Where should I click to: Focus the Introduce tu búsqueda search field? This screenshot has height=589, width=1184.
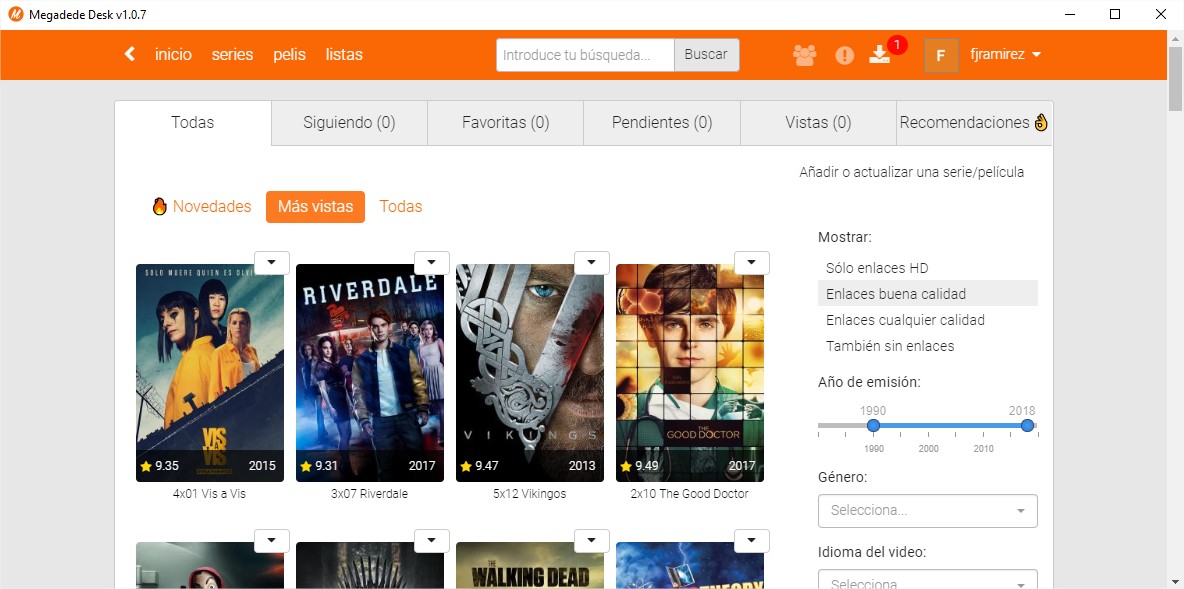point(585,54)
